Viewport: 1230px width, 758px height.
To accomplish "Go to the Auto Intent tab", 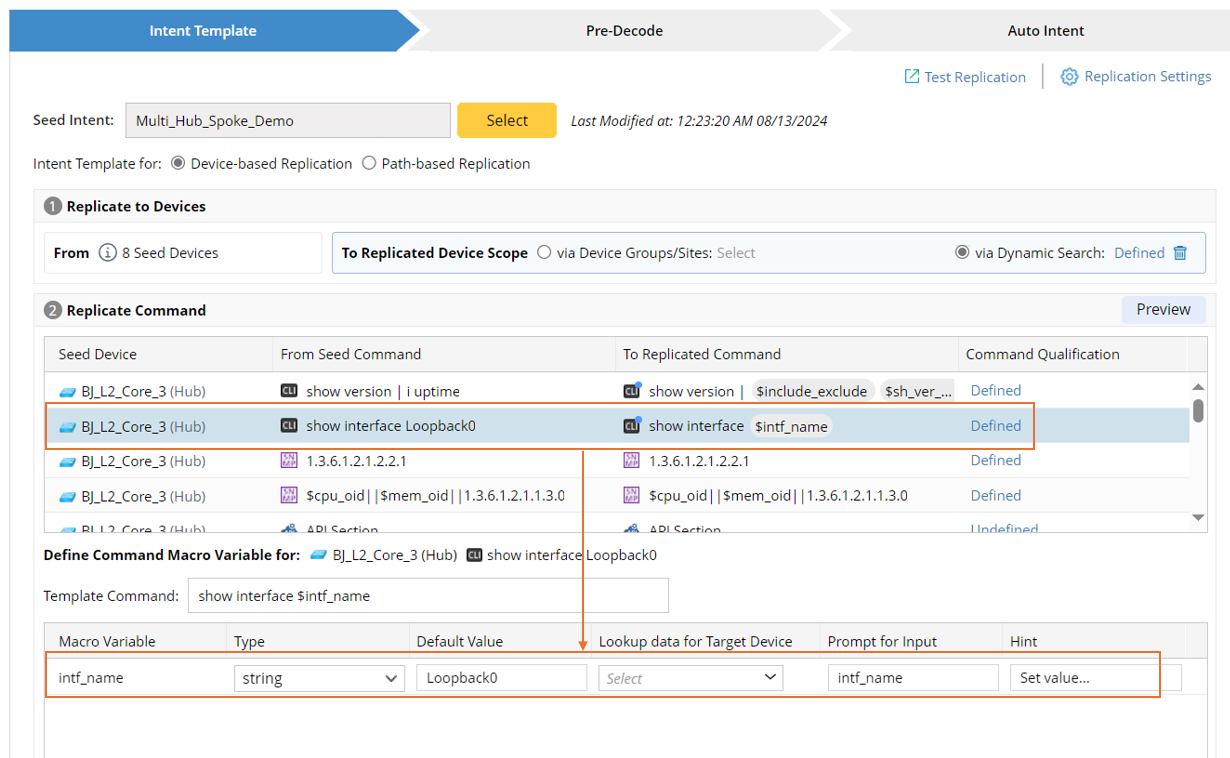I will click(x=1045, y=31).
